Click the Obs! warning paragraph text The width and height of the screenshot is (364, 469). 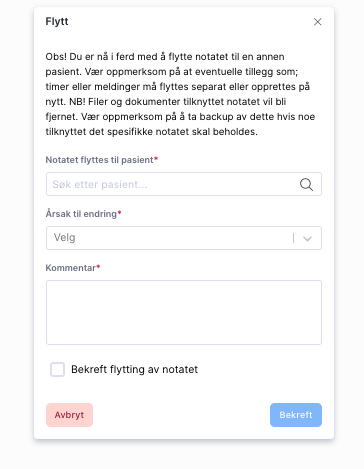click(180, 94)
